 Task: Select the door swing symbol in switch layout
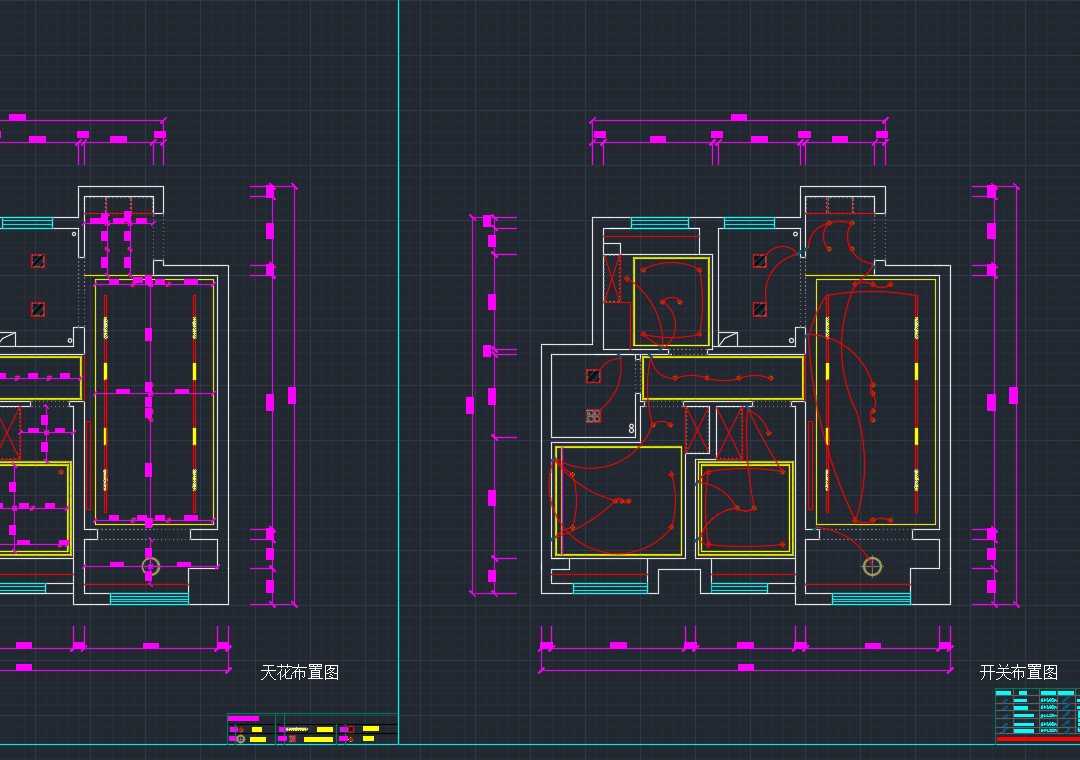(x=728, y=338)
